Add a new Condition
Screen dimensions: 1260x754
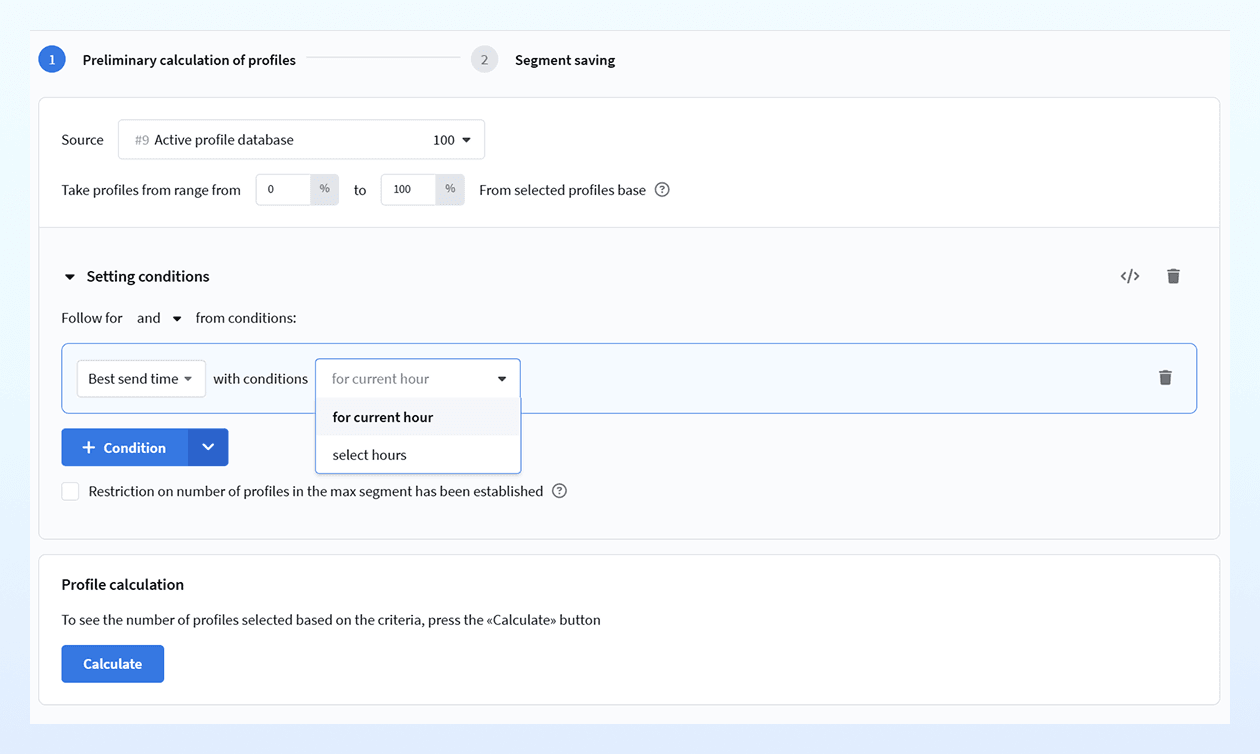(125, 448)
